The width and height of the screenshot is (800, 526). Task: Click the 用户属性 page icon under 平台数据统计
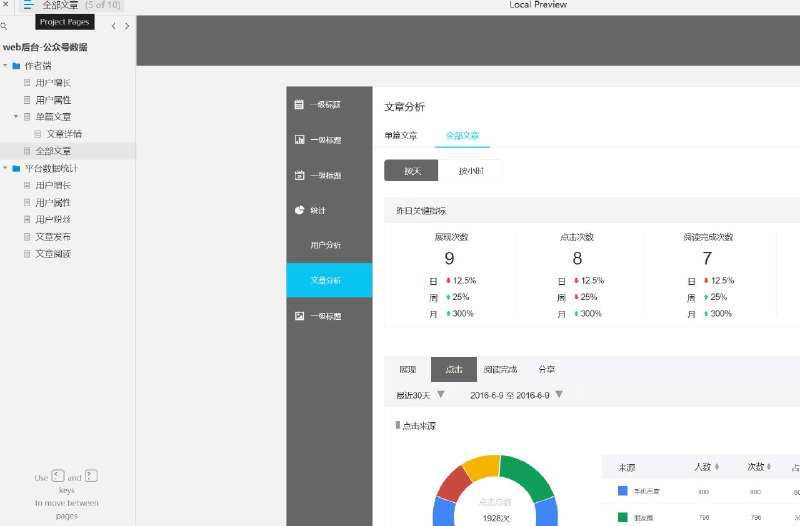[x=27, y=203]
